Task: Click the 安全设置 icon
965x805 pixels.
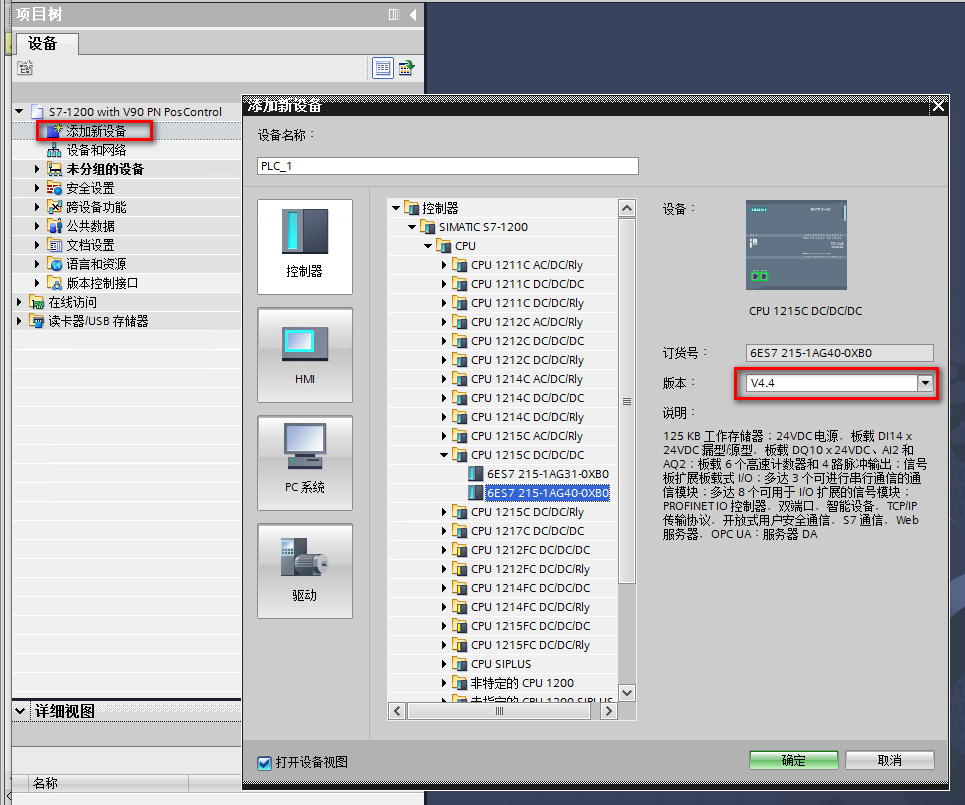Action: (x=55, y=188)
